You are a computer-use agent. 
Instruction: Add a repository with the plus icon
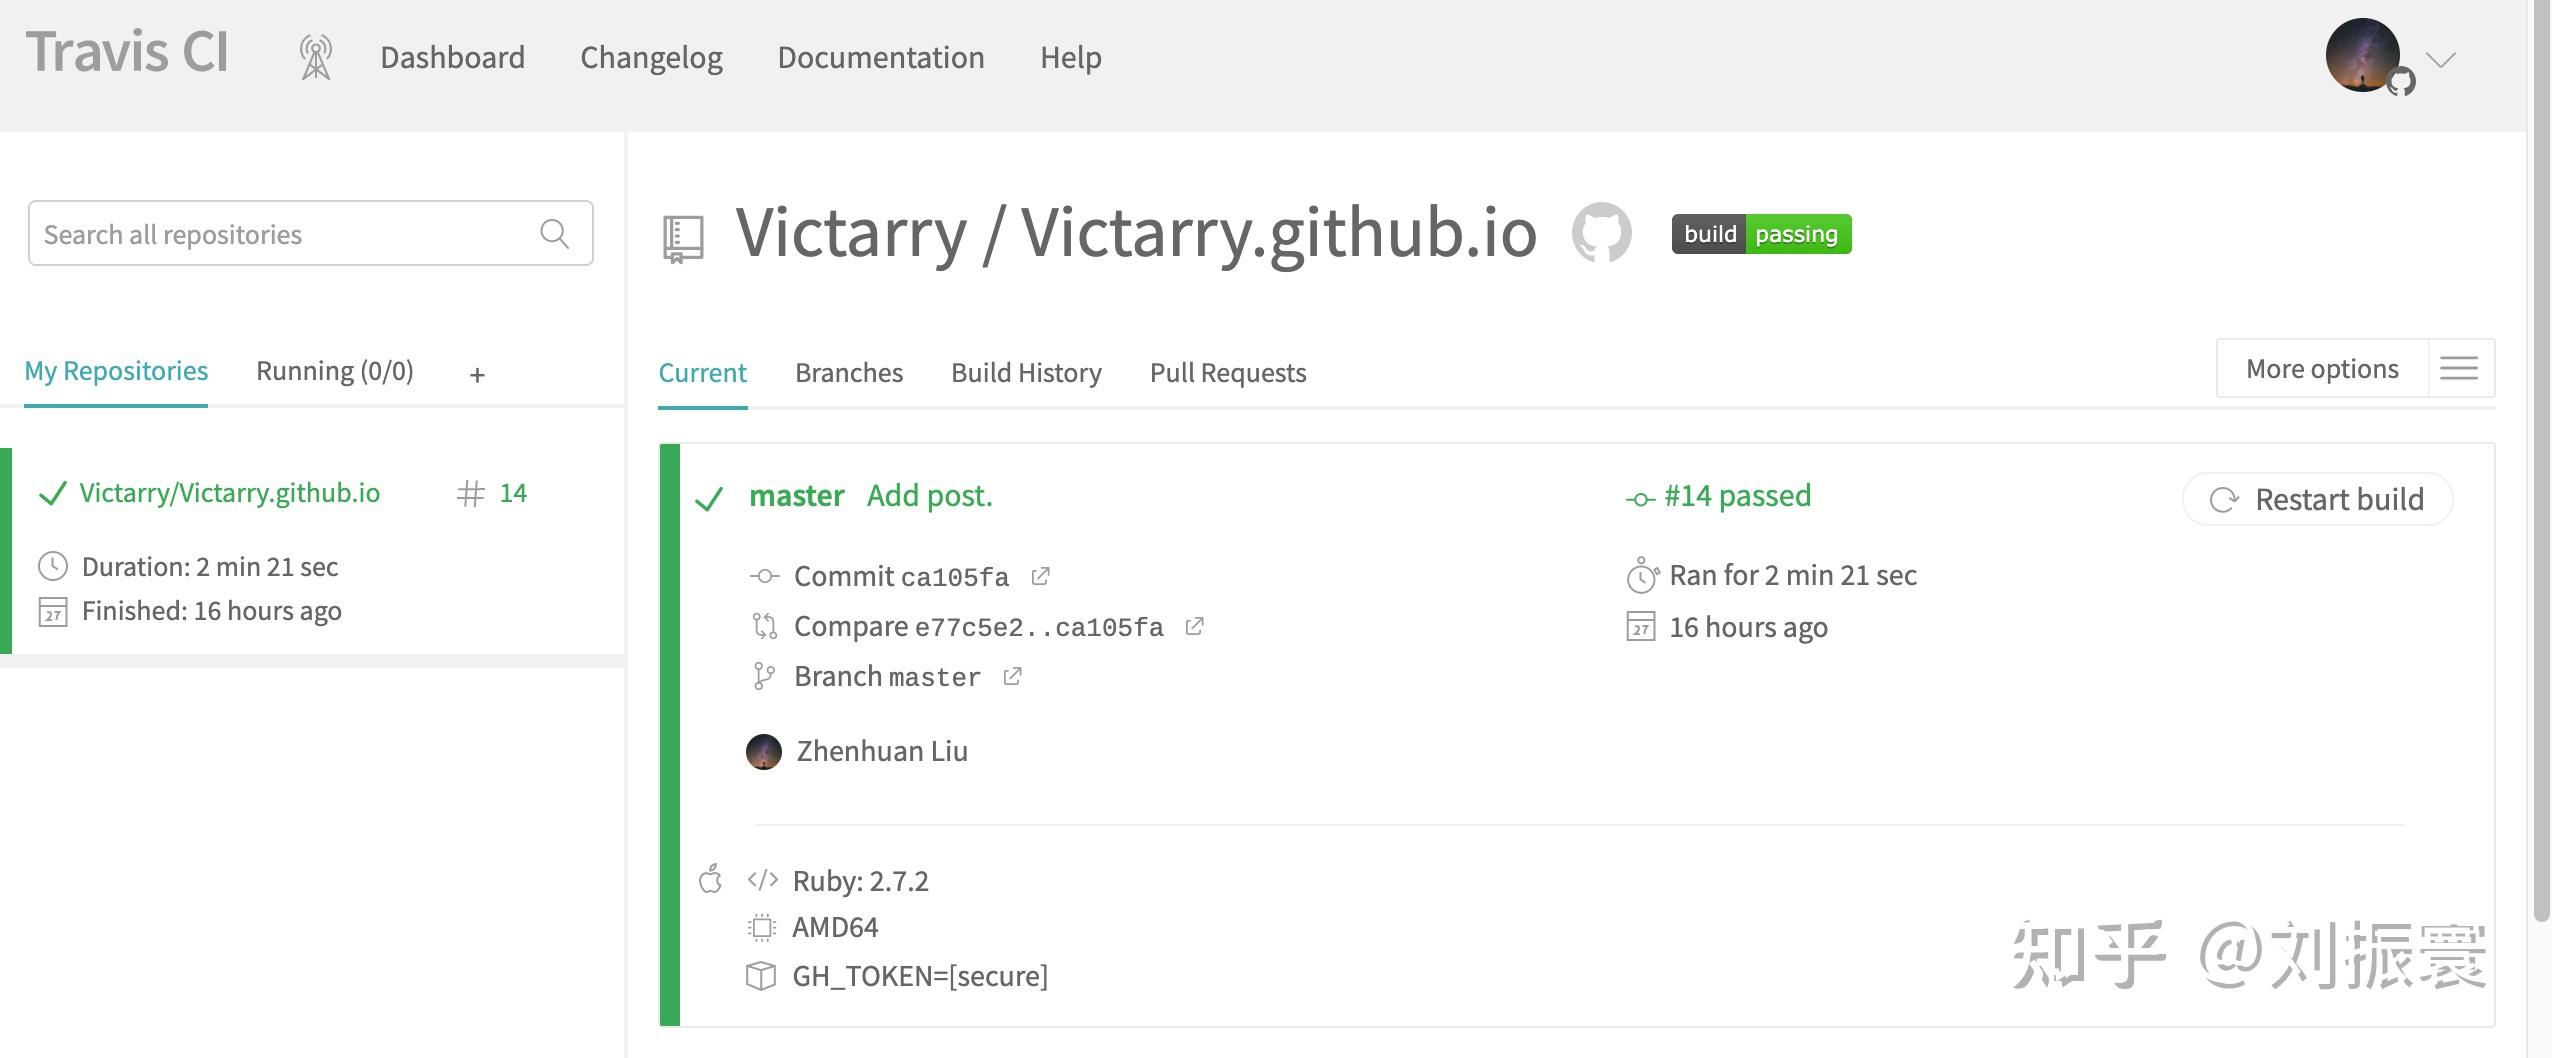point(477,375)
